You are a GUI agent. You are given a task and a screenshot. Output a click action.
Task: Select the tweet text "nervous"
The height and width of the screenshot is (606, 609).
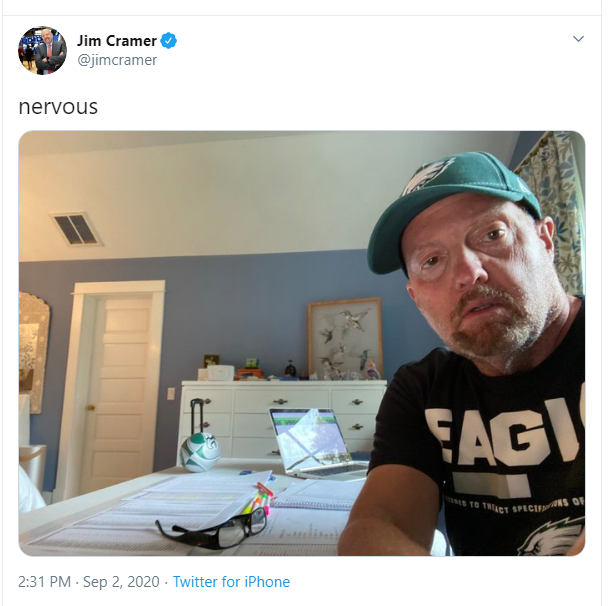tap(58, 107)
